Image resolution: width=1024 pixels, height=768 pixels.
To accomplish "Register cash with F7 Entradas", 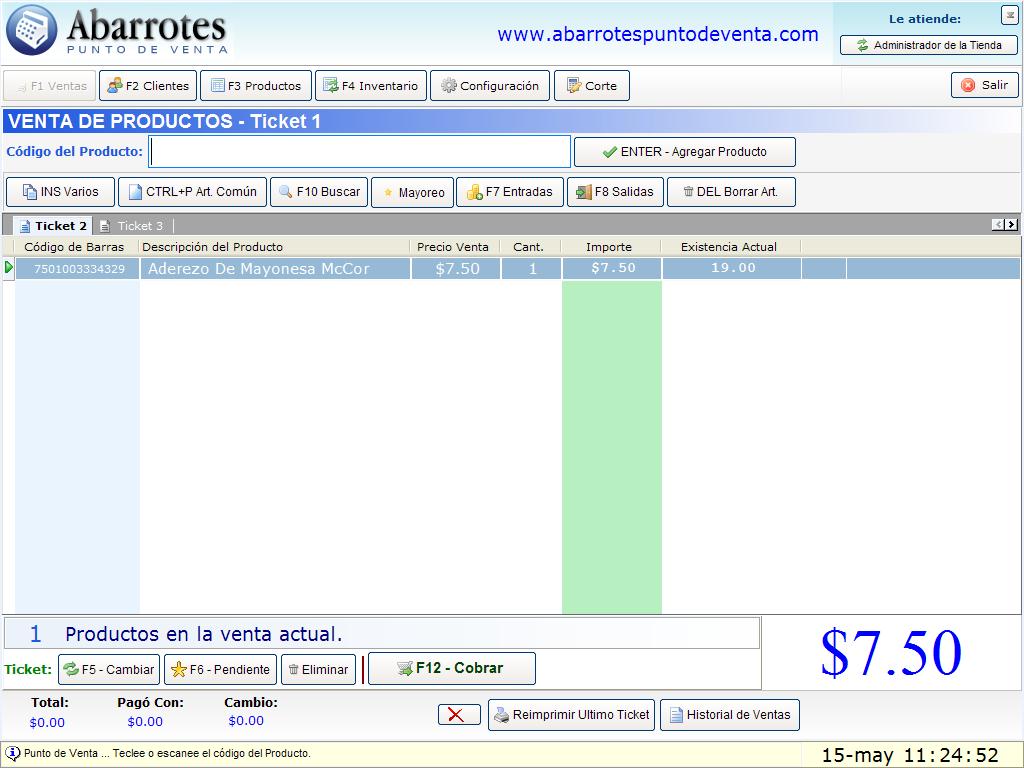I will point(509,192).
